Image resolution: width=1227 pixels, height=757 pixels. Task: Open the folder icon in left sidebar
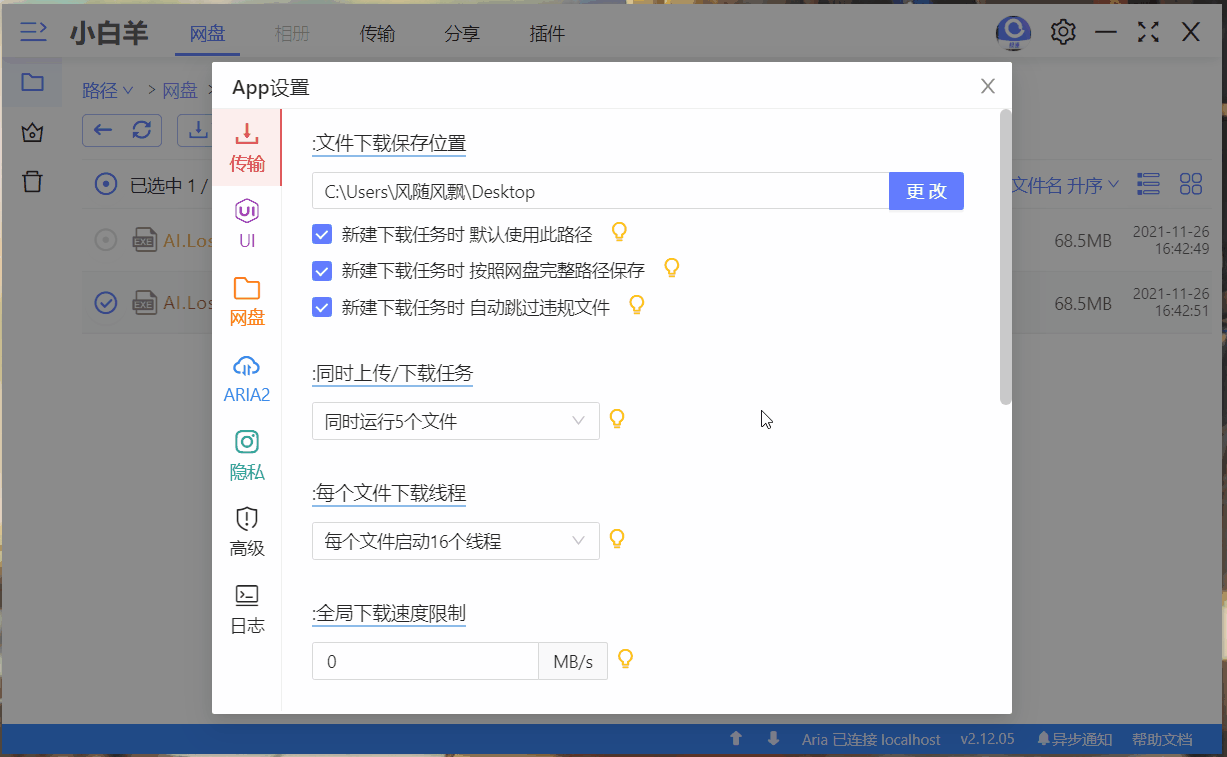tap(32, 82)
